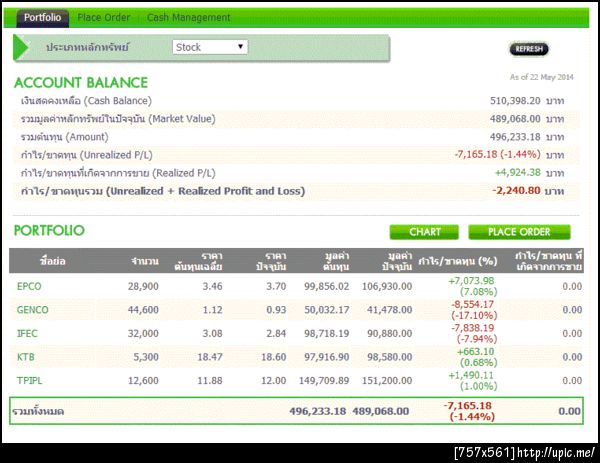This screenshot has width=600, height=463.
Task: Select TPIPL cost value 149,709.89
Action: coord(324,381)
